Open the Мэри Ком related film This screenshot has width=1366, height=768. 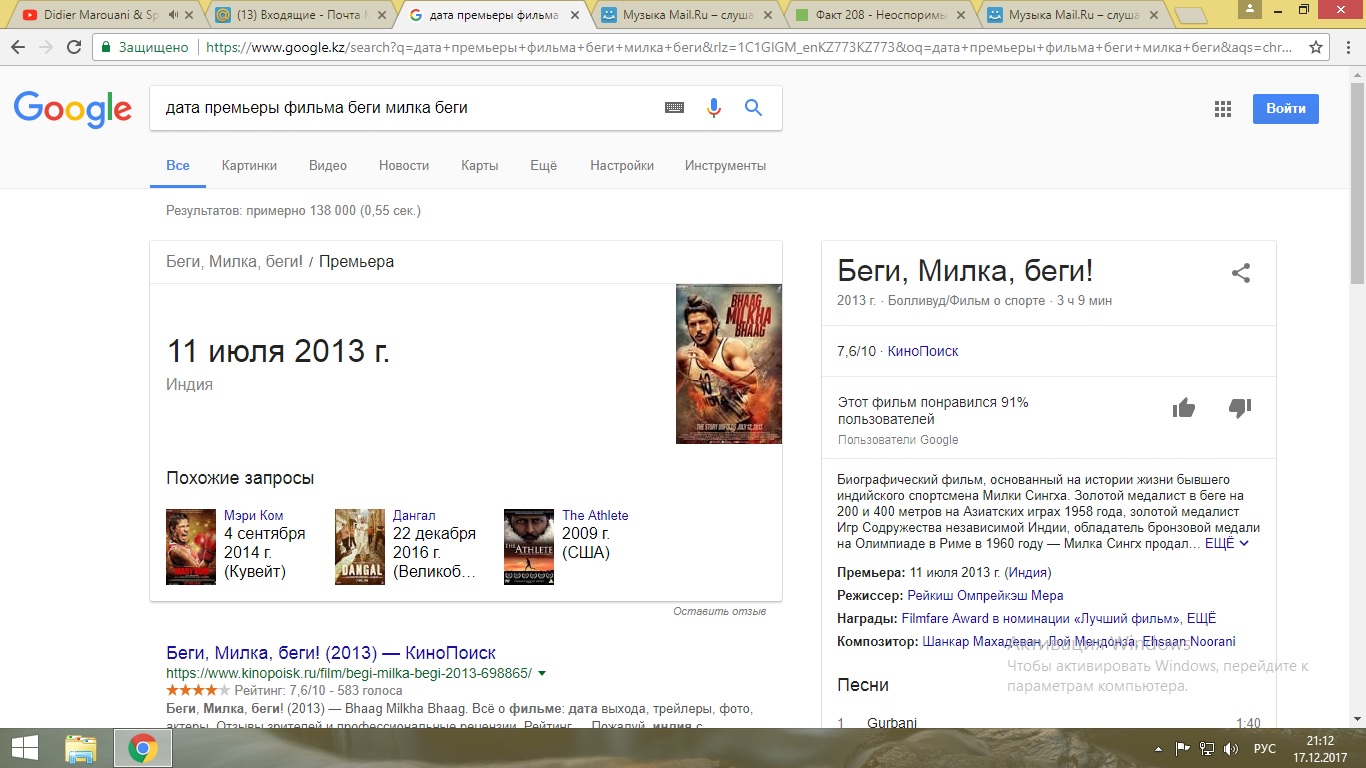(254, 515)
